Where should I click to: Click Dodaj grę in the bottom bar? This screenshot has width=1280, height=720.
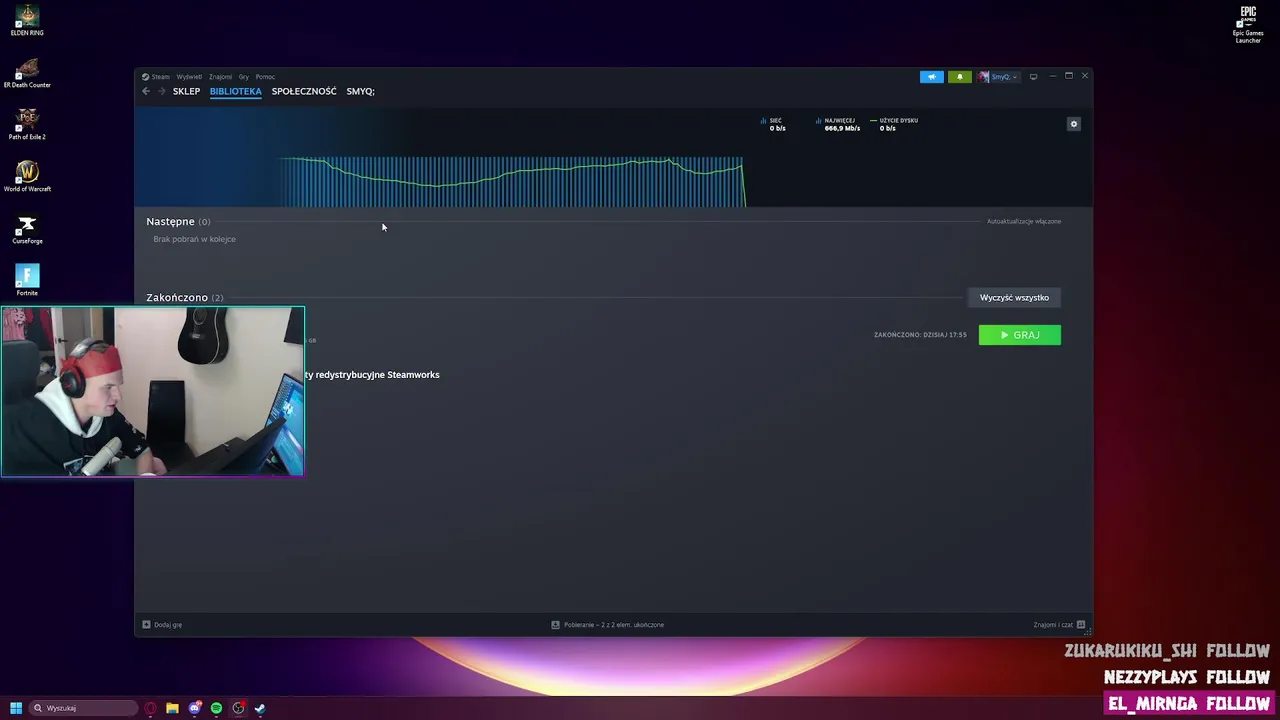(168, 625)
